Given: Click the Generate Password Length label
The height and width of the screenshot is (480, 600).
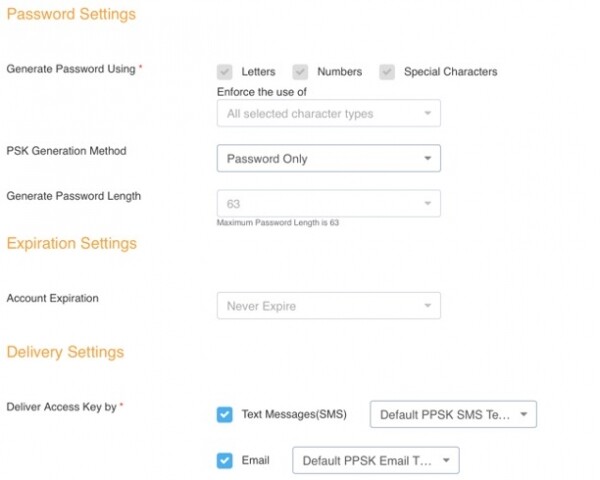Looking at the screenshot, I should point(73,197).
